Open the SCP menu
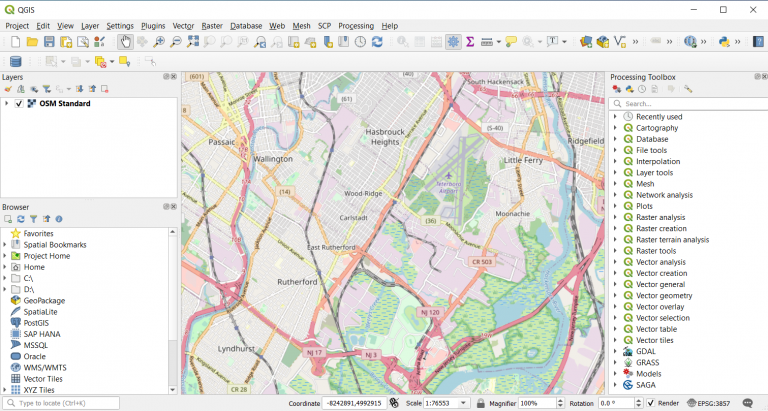 coord(324,26)
